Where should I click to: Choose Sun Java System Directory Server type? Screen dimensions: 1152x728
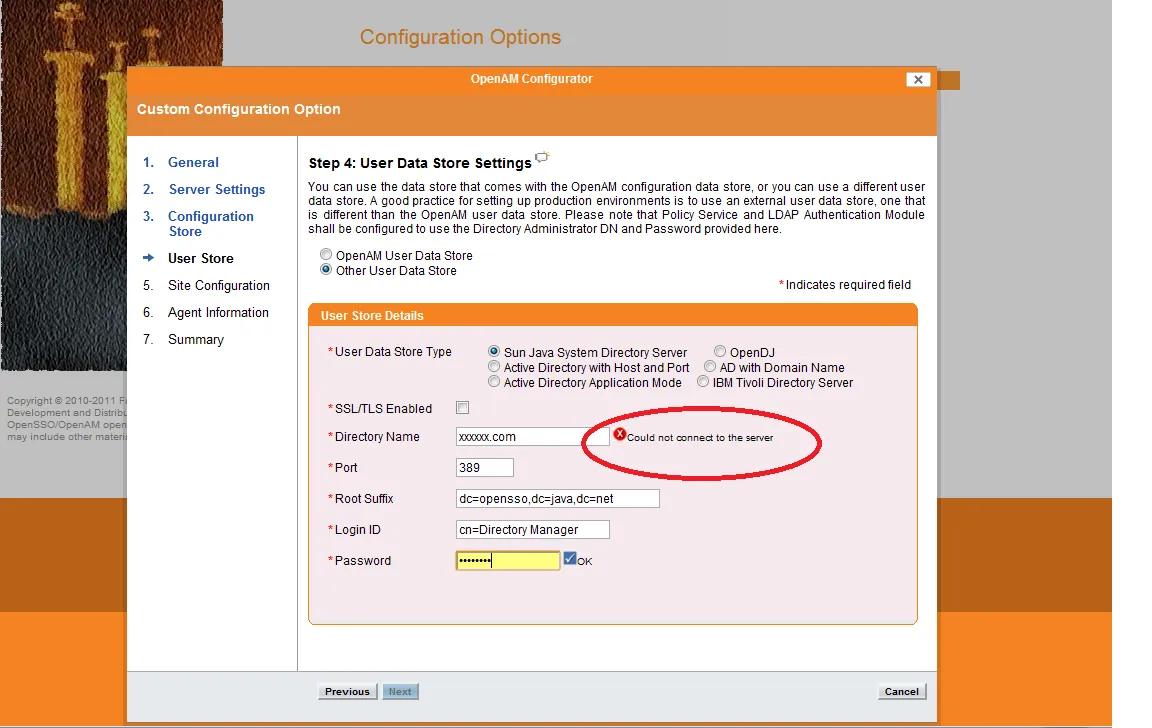(x=494, y=351)
